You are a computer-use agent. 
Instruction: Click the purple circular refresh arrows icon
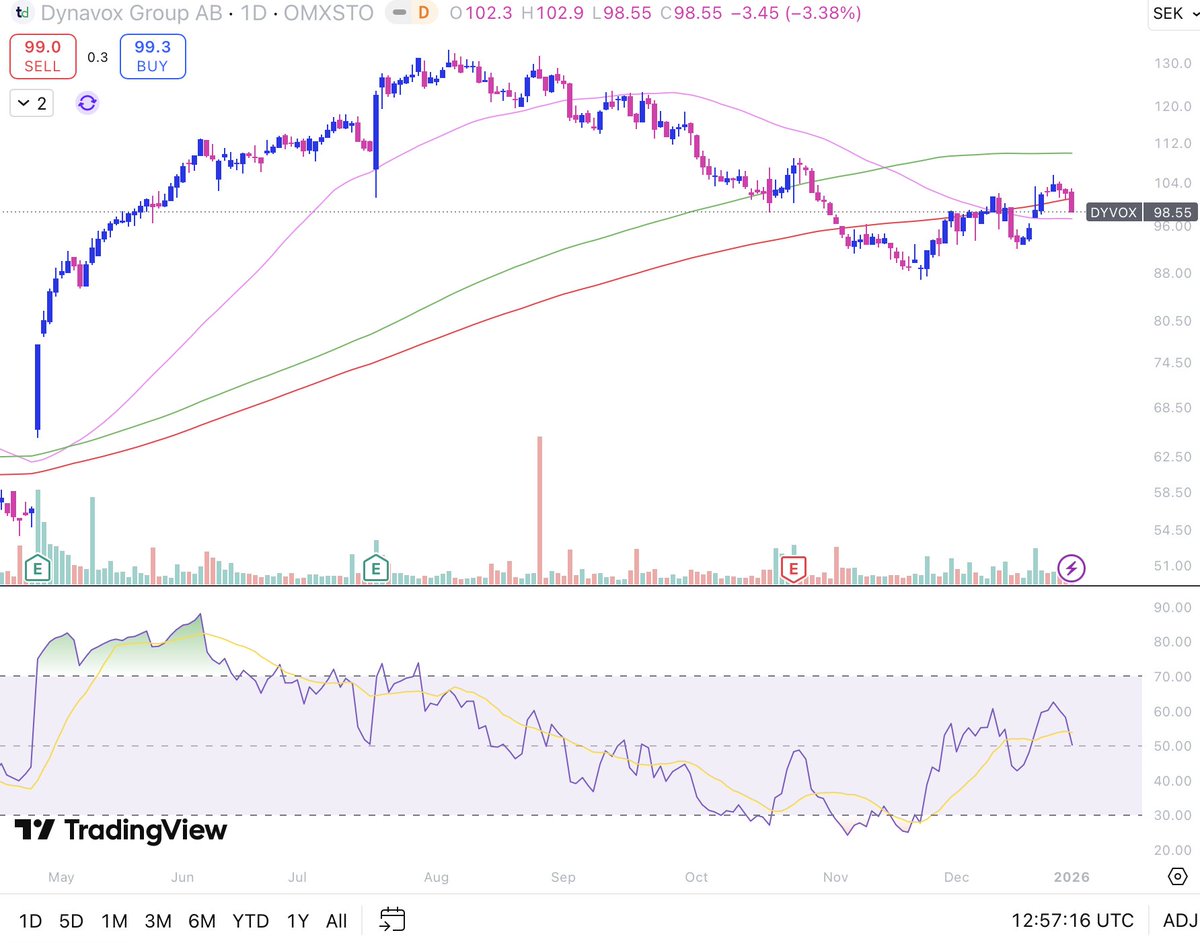[x=87, y=103]
